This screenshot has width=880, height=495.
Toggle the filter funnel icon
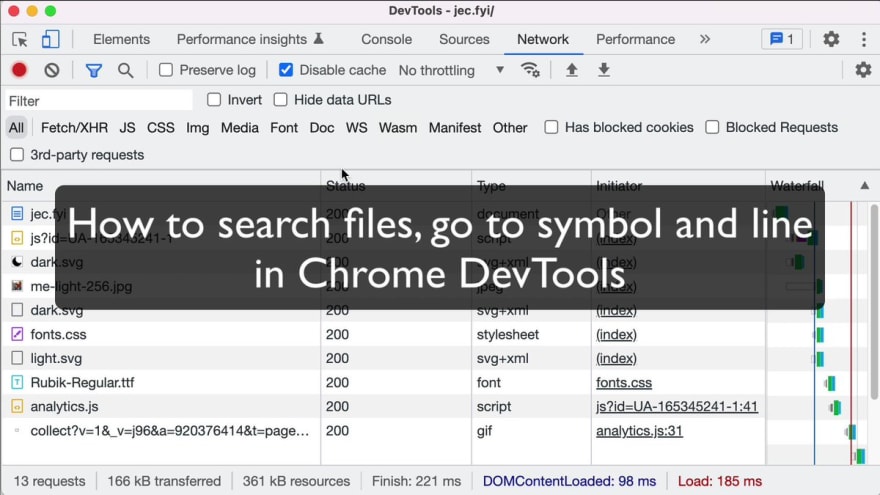[94, 70]
